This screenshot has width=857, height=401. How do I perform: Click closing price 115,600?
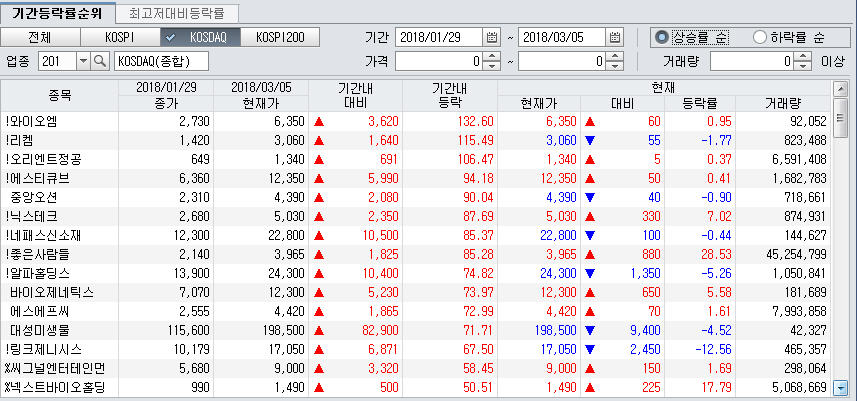coord(187,331)
